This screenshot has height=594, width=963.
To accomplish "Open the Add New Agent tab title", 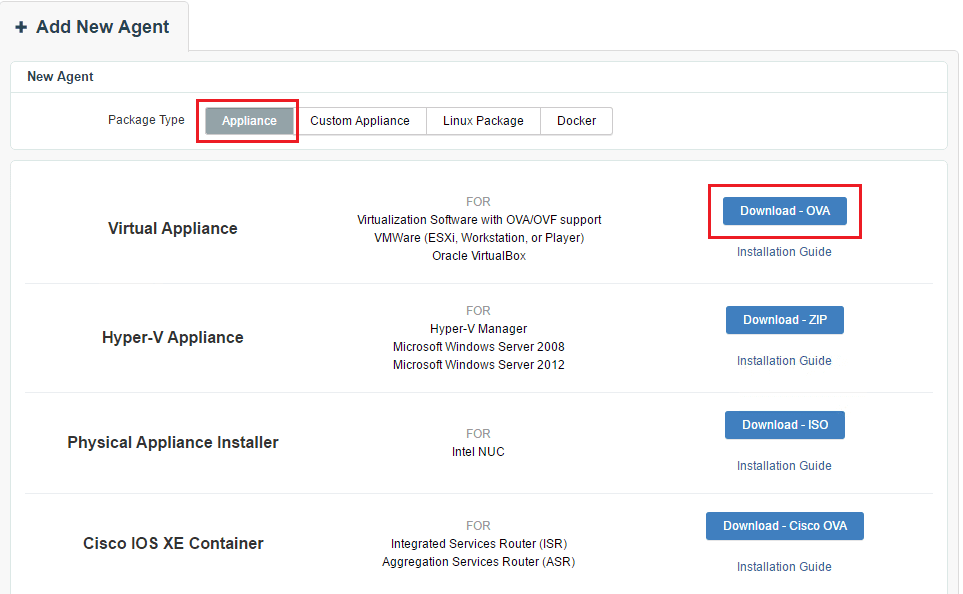I will pyautogui.click(x=102, y=27).
